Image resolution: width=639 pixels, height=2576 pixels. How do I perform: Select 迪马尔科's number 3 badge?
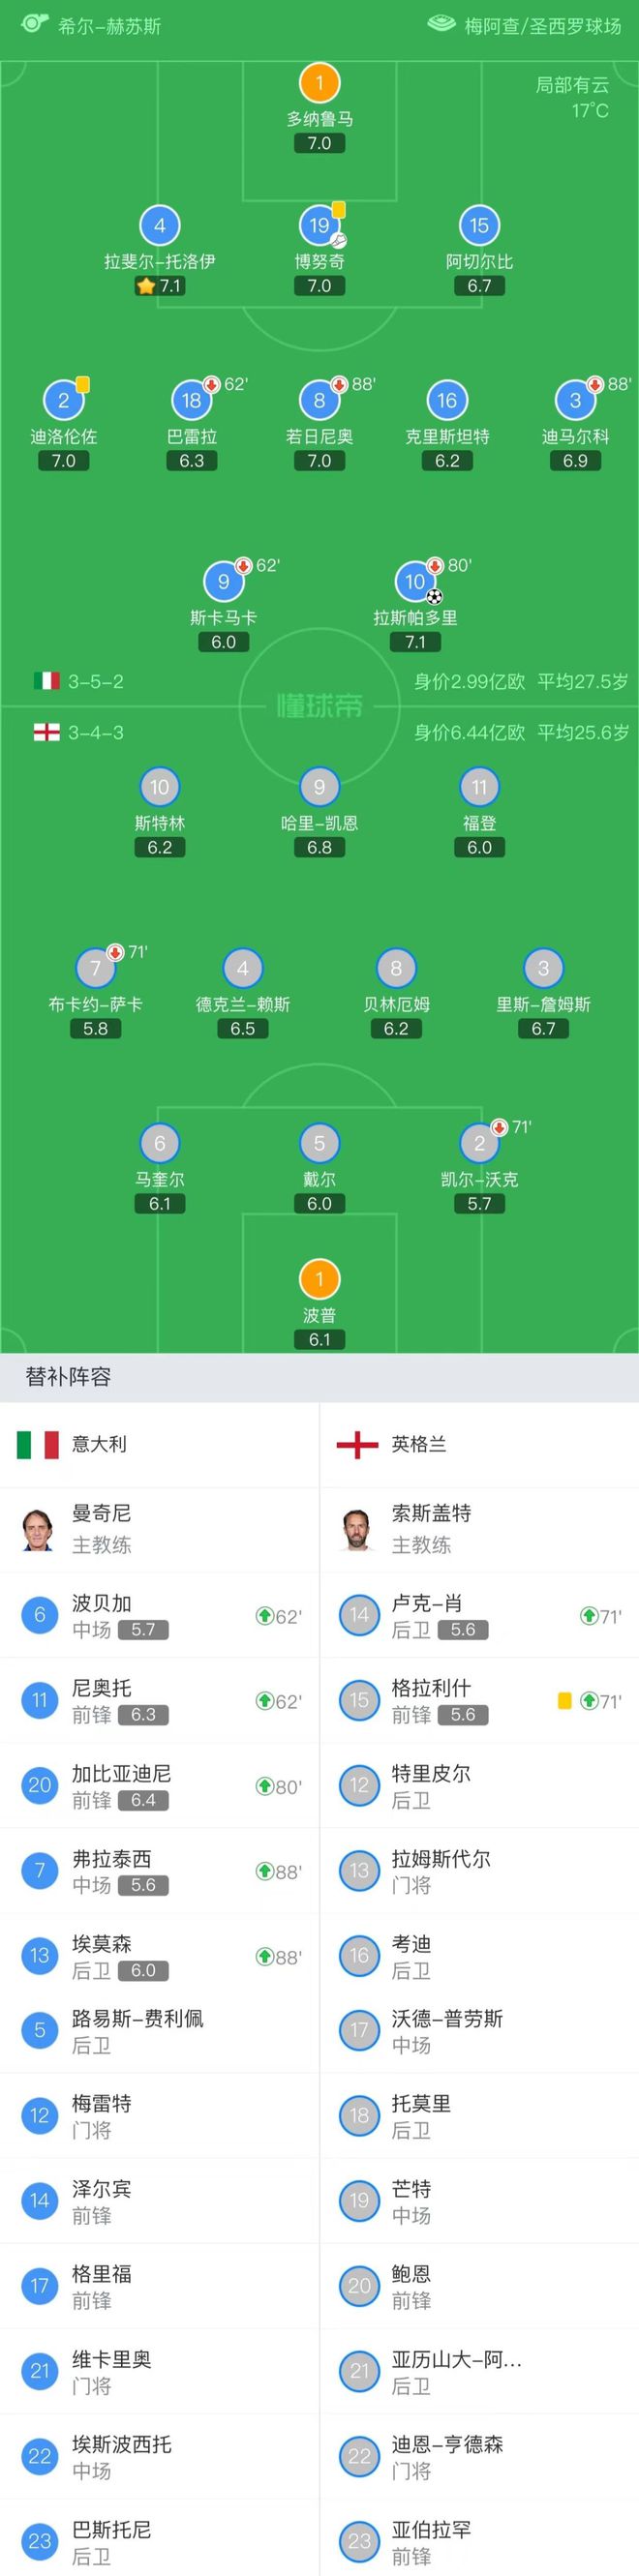tap(575, 400)
